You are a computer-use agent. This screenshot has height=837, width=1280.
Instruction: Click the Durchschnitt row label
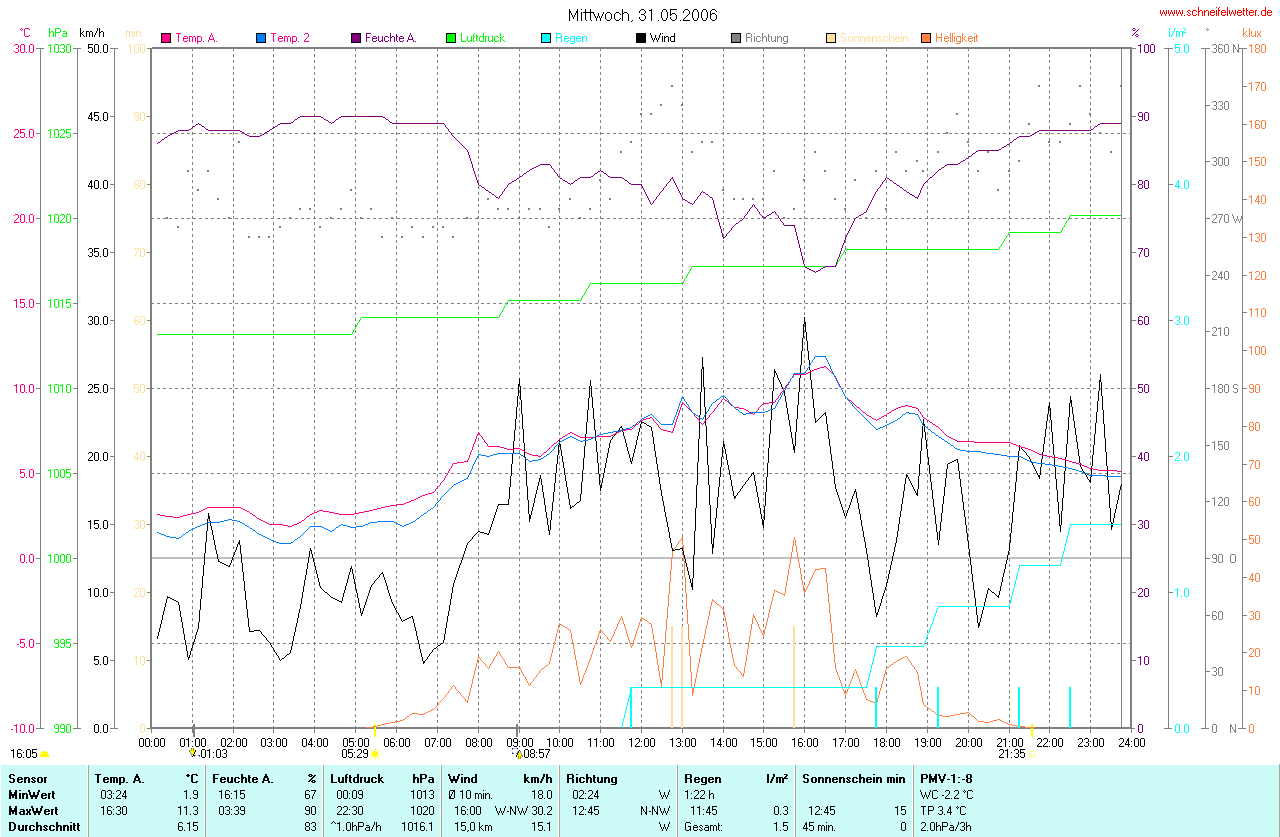coord(42,827)
